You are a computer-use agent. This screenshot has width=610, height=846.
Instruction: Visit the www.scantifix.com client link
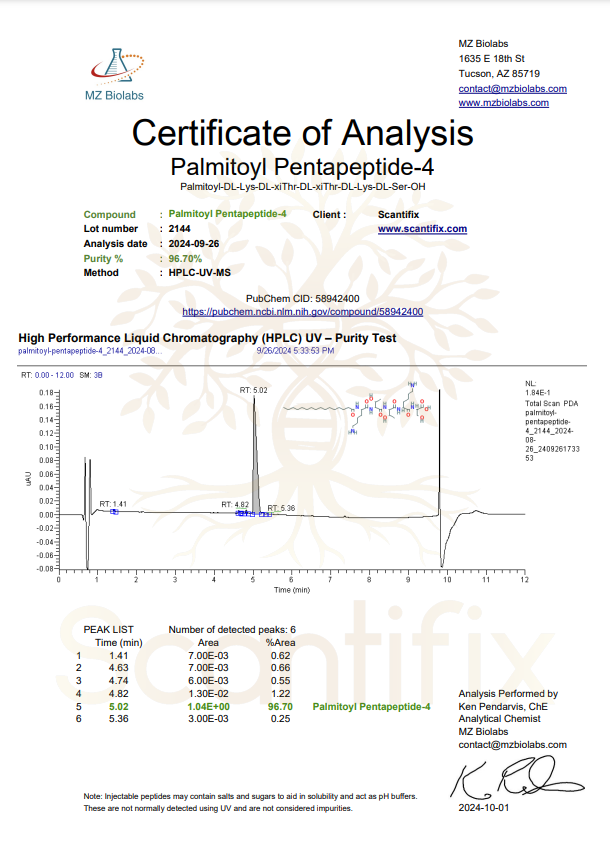422,229
